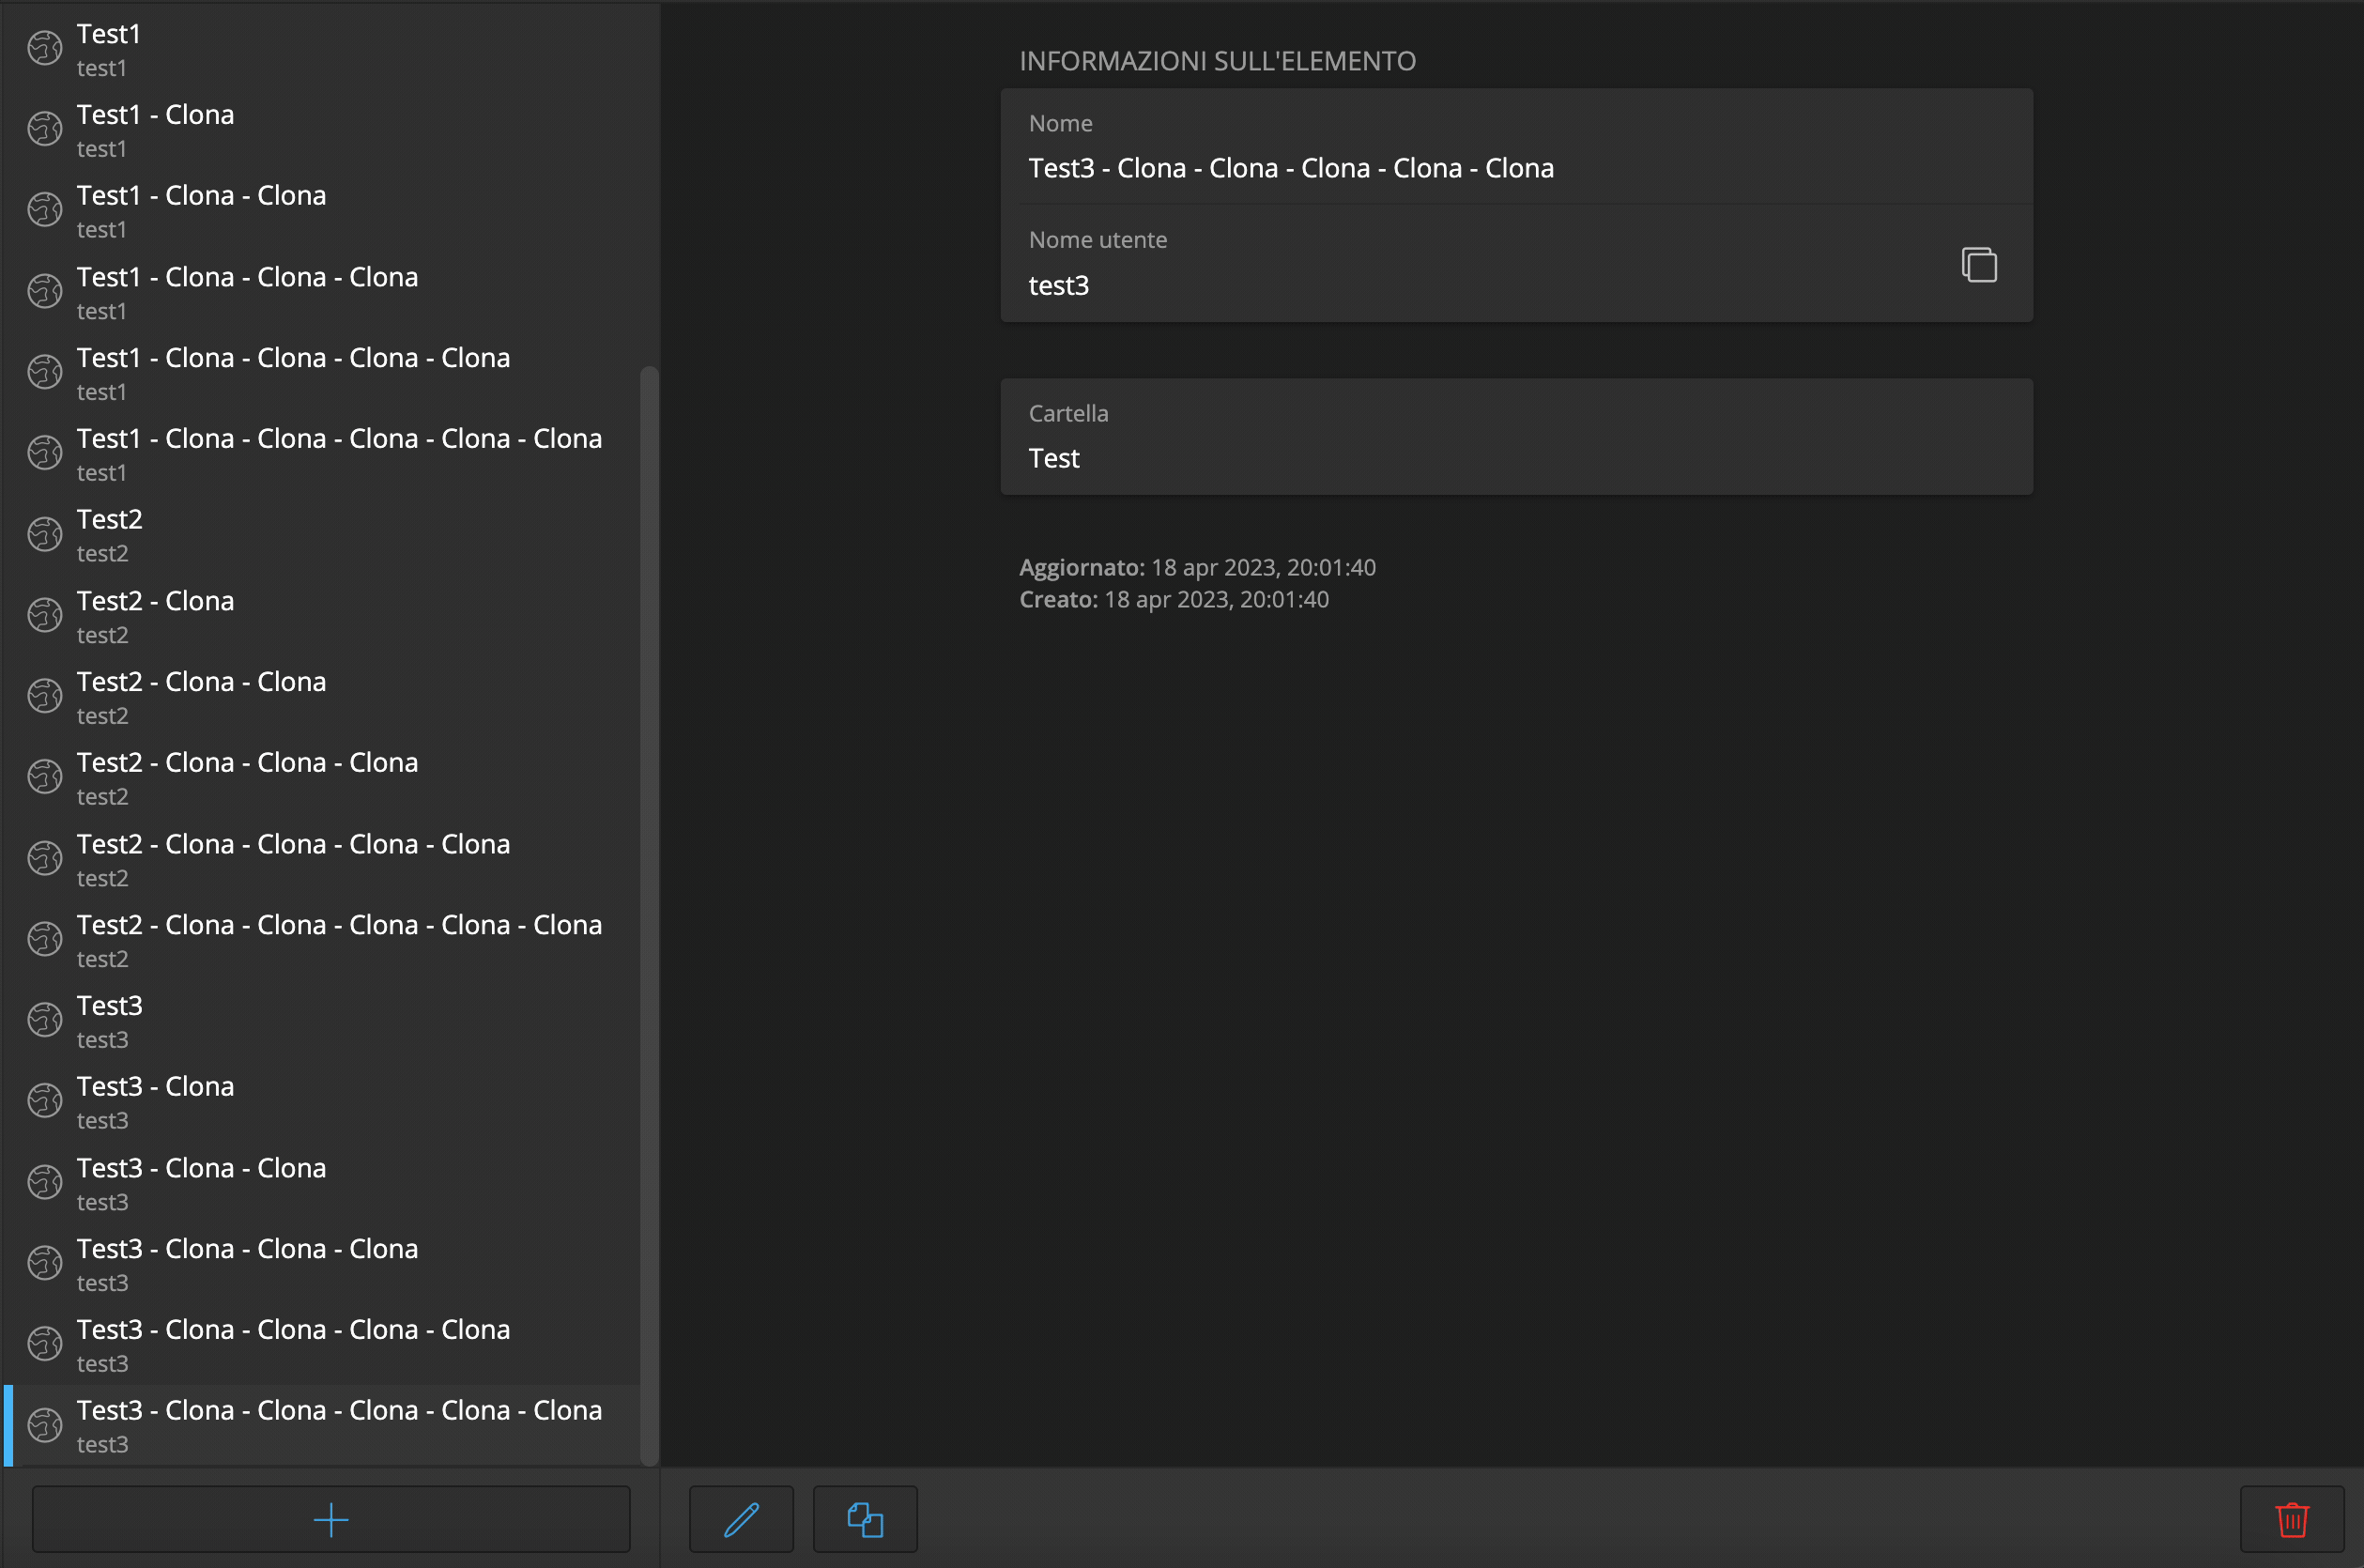
Task: Clone the selected item using the duplicate icon
Action: (864, 1519)
